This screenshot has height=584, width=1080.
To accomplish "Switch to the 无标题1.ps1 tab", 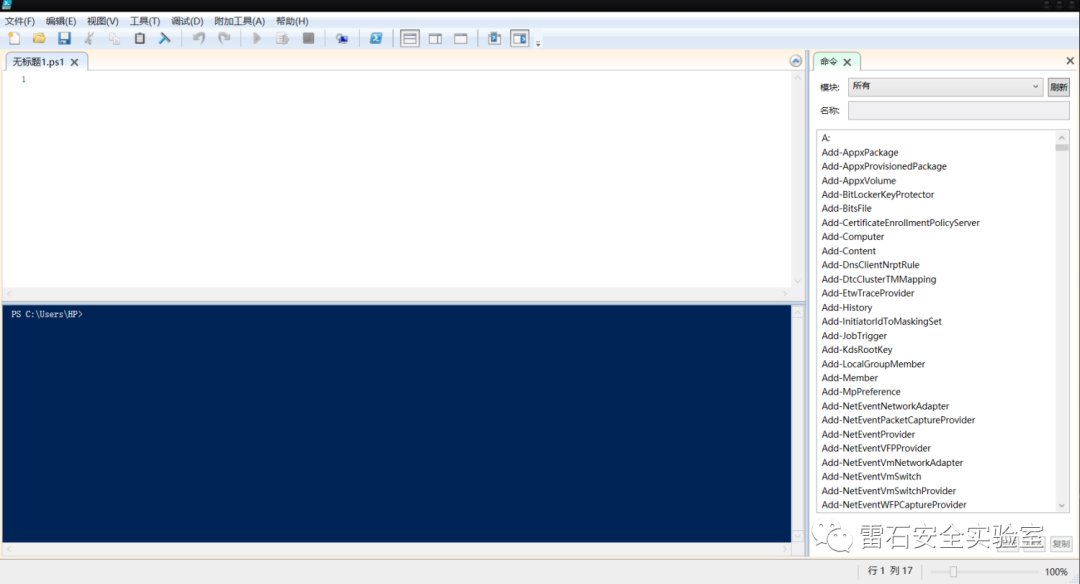I will point(40,60).
